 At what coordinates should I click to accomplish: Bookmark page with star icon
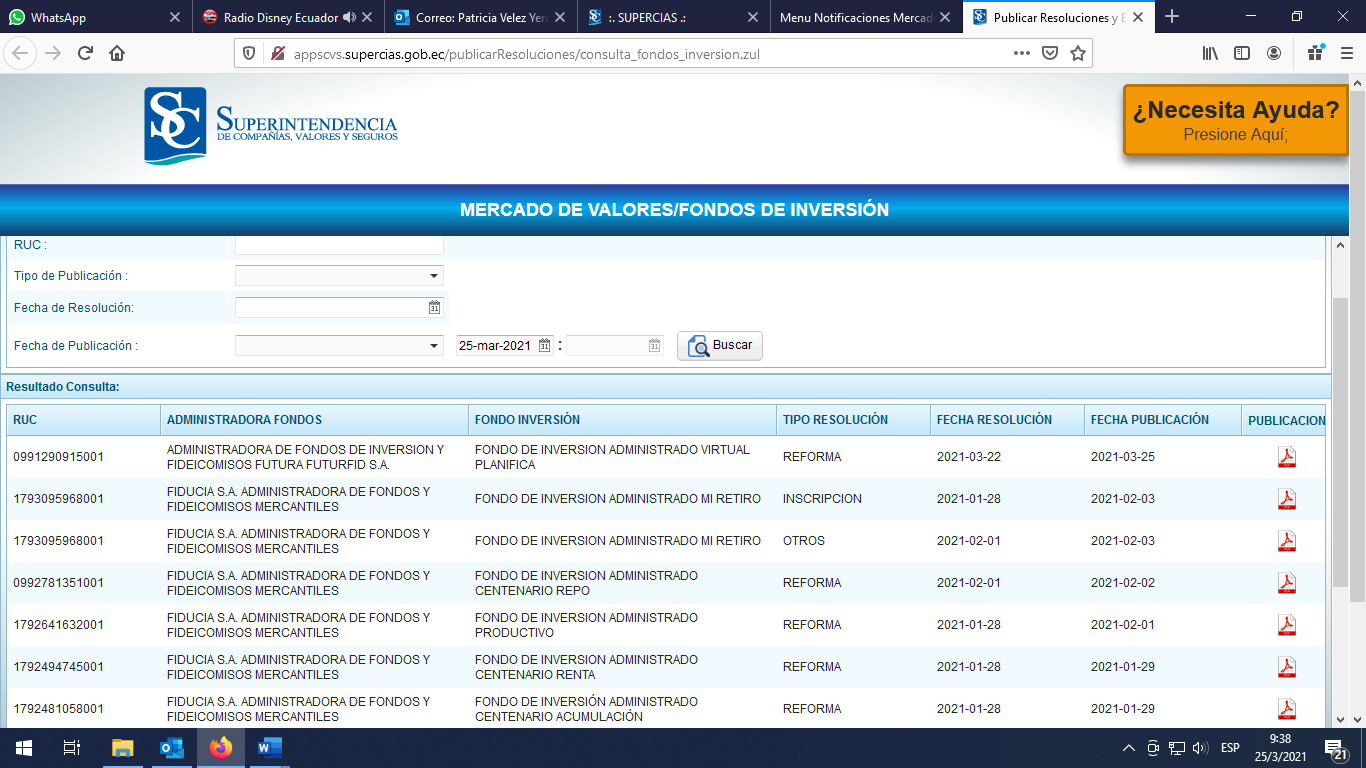point(1077,54)
